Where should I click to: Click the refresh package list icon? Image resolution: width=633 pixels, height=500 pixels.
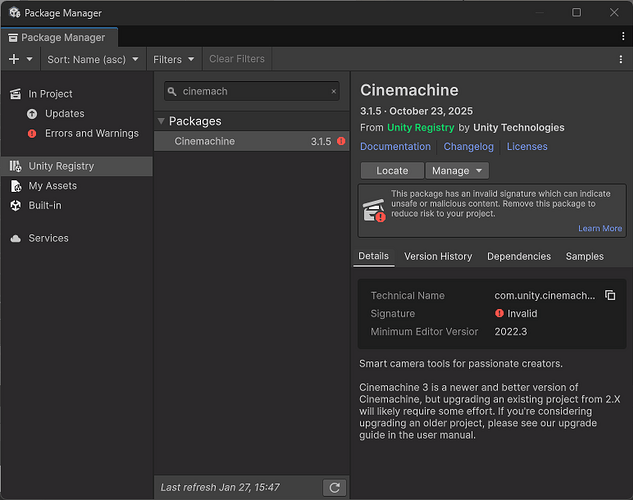pos(335,487)
